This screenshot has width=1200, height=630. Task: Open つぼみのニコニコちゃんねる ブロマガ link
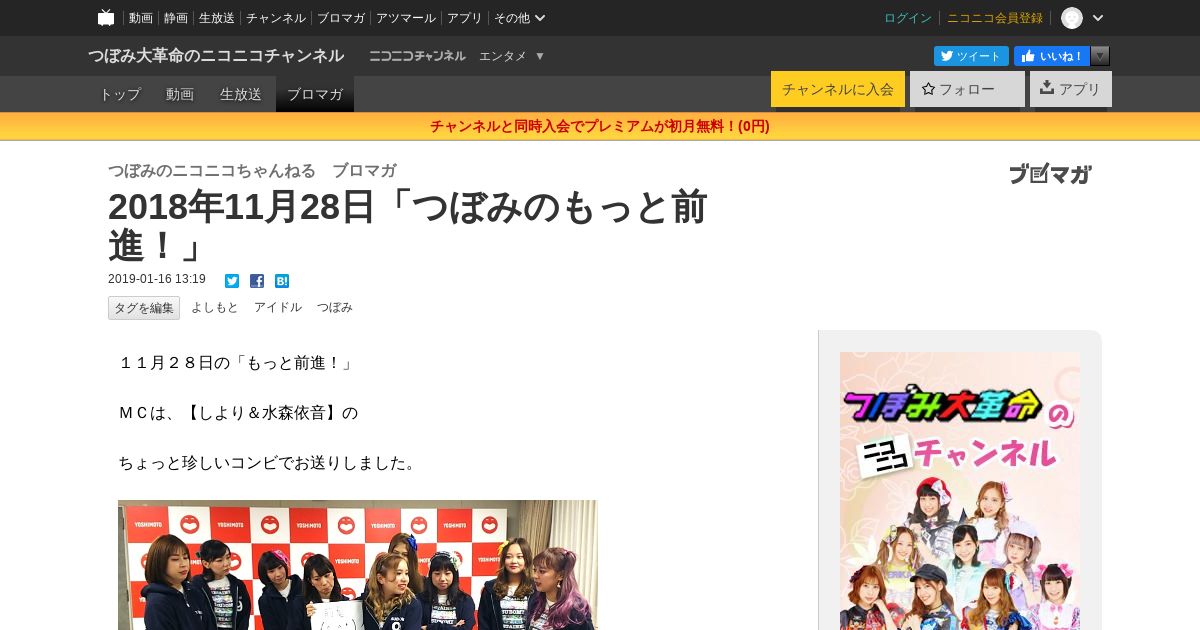(x=252, y=171)
